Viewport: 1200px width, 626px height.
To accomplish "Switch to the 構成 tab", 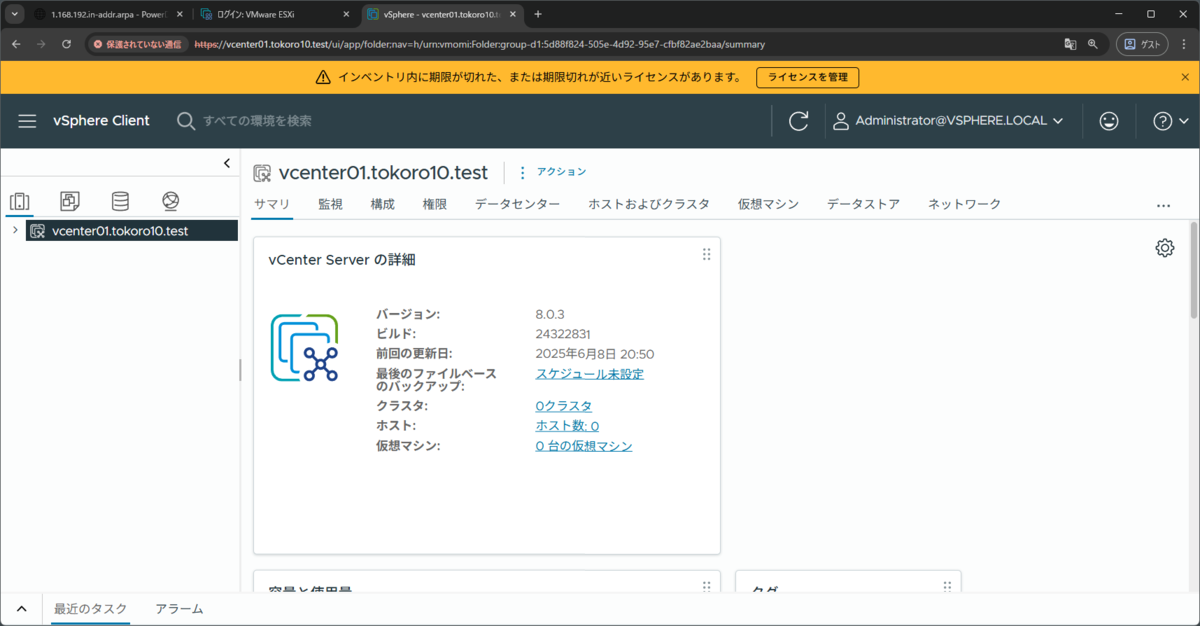I will pos(382,204).
